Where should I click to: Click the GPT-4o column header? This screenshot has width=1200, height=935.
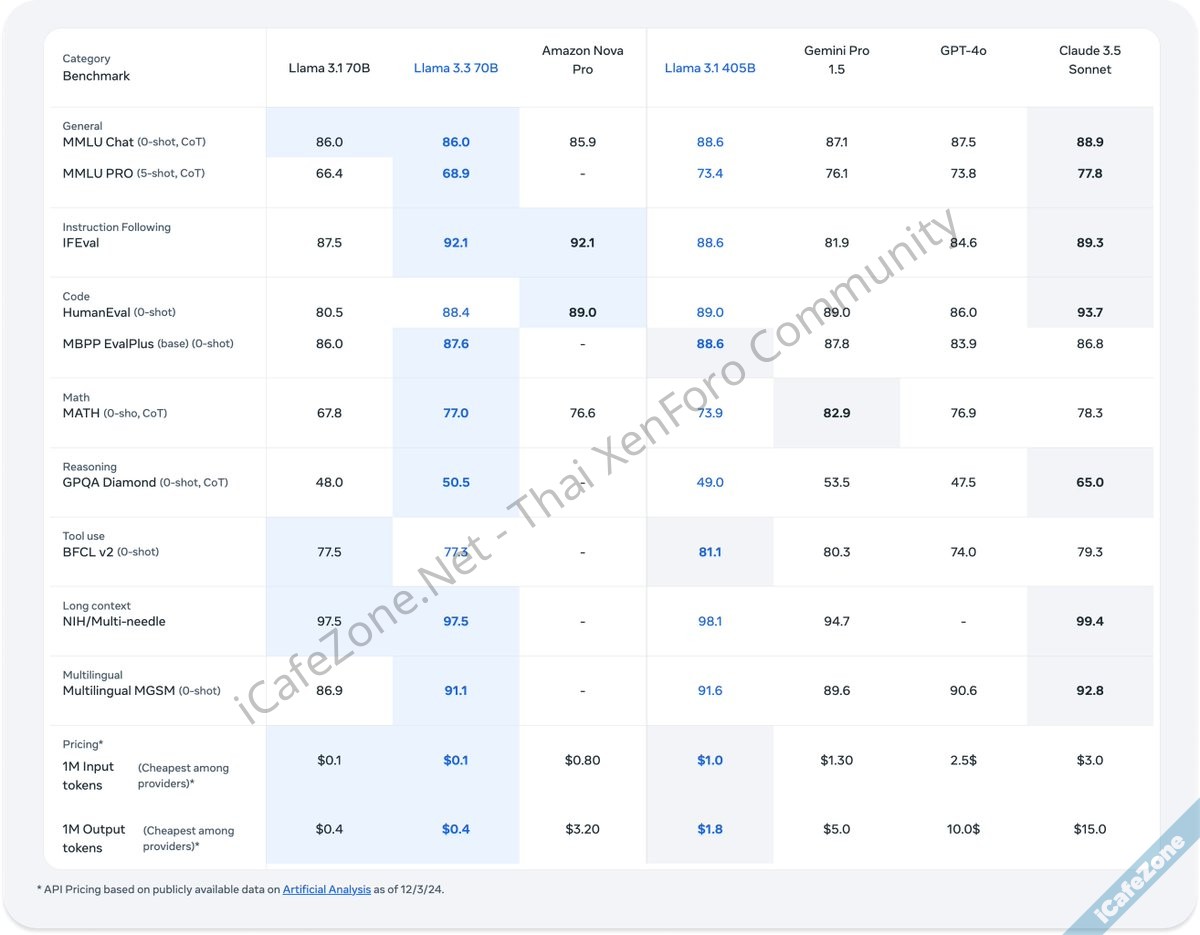tap(963, 50)
